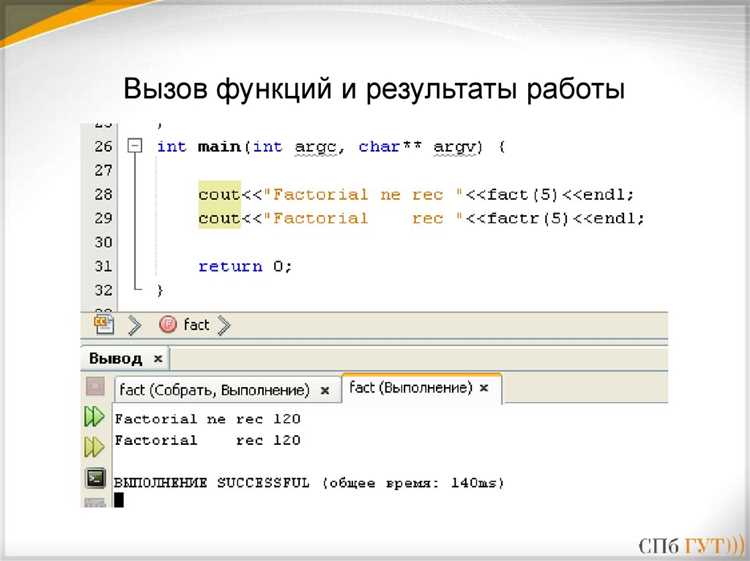Click line number 31 in the gutter
Viewport: 750px width, 561px height.
pos(103,266)
